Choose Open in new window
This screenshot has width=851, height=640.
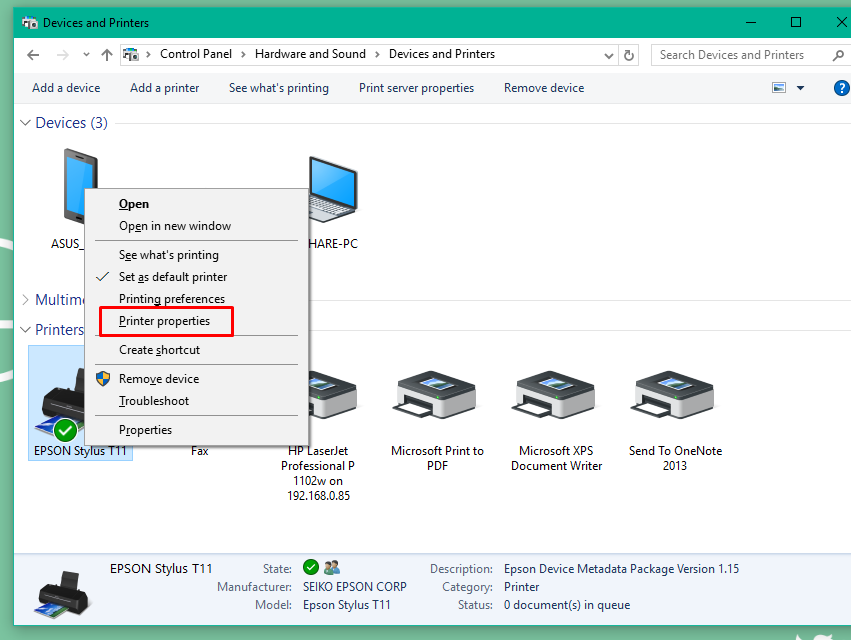[x=175, y=226]
